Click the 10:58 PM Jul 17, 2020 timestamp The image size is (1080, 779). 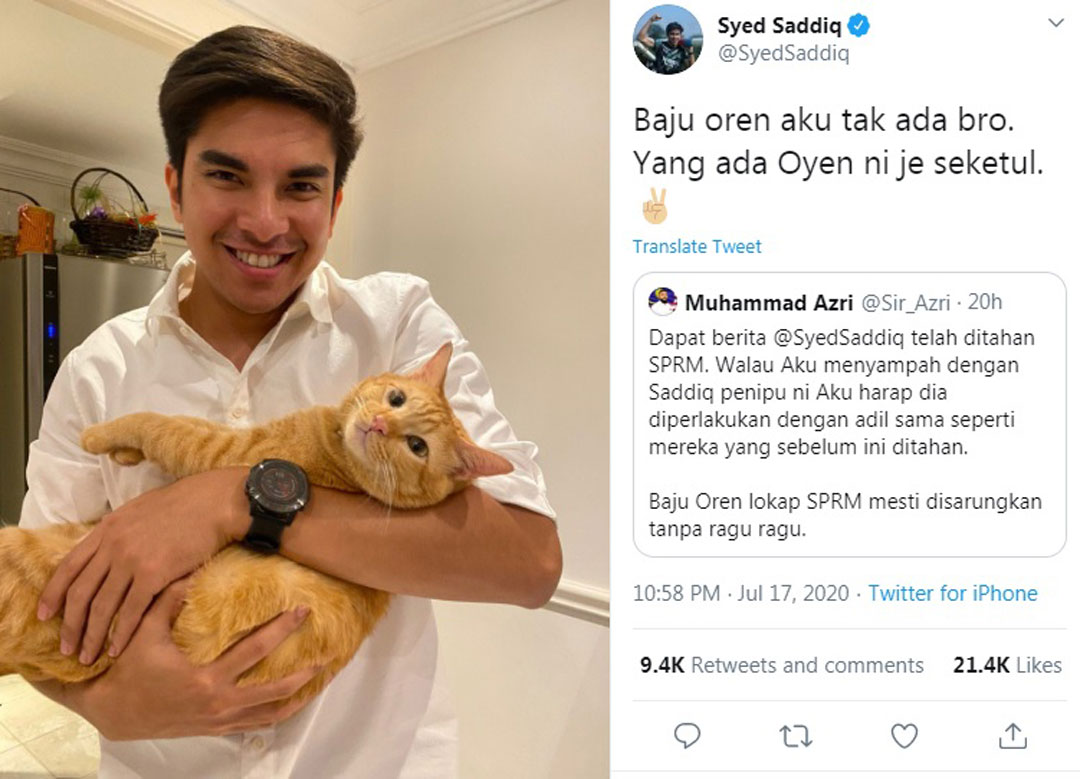(741, 593)
